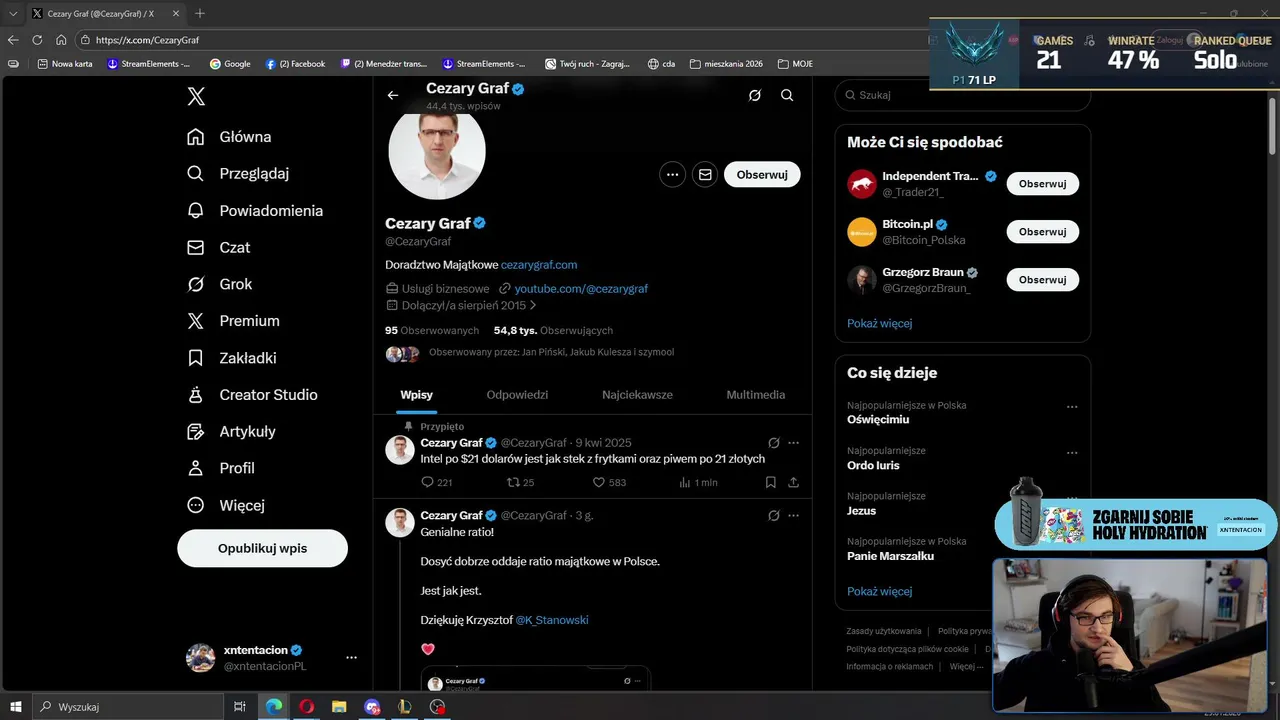1280x720 pixels.
Task: Click Obserwuj button on Cezary Graf profile
Action: click(x=762, y=174)
